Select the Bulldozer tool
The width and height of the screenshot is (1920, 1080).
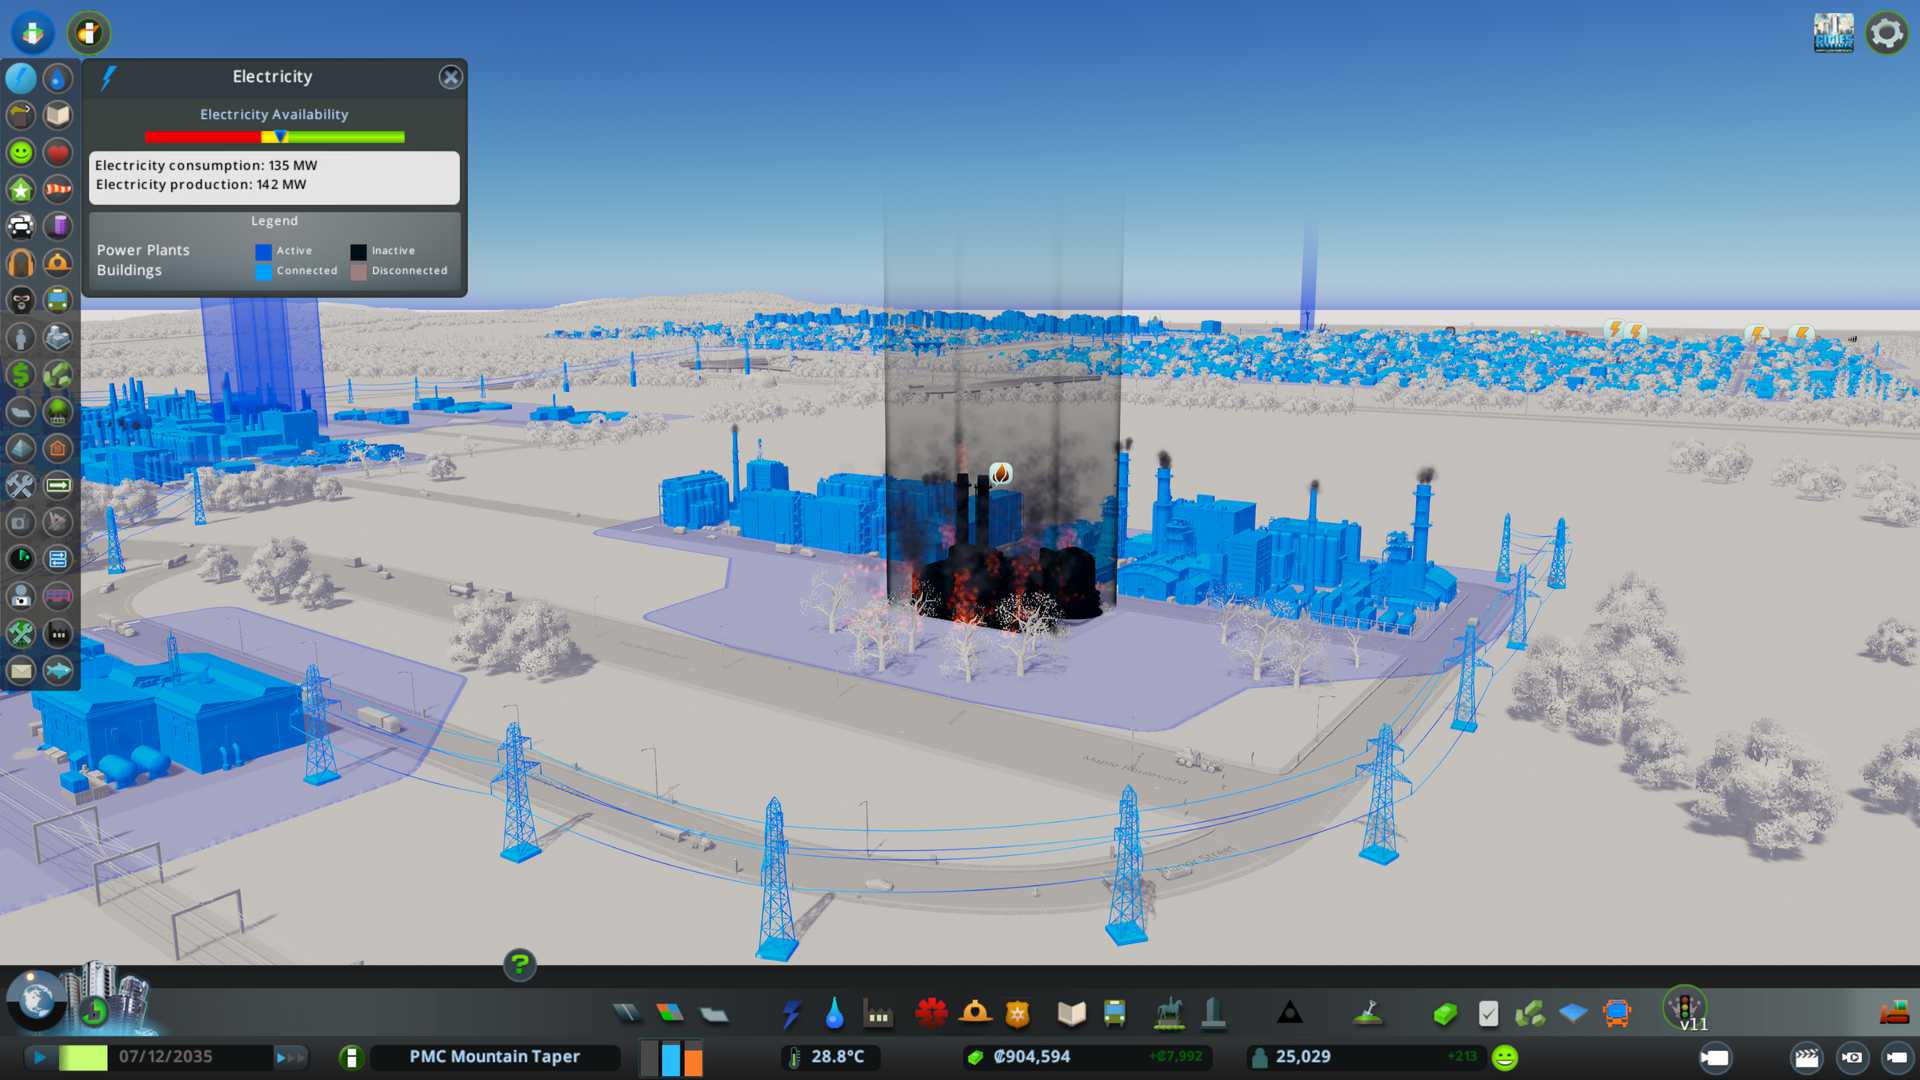(1894, 1014)
